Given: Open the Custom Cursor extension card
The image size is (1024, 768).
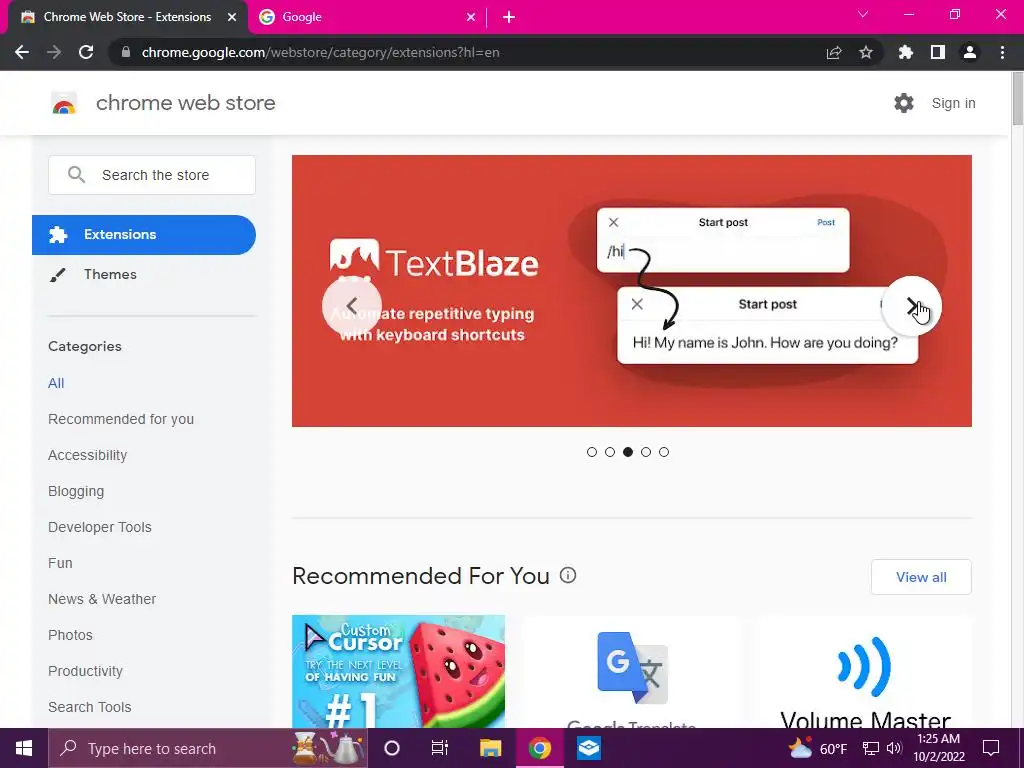Looking at the screenshot, I should pyautogui.click(x=398, y=671).
